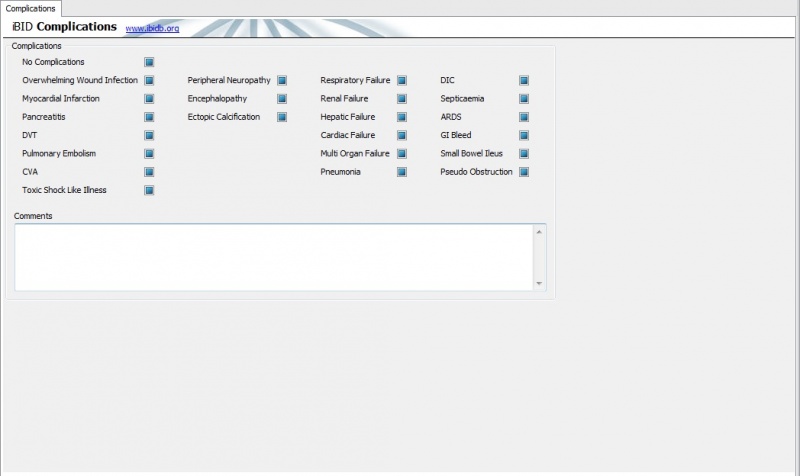Toggle the Septicaemia checkbox
The image size is (800, 476).
tap(524, 99)
